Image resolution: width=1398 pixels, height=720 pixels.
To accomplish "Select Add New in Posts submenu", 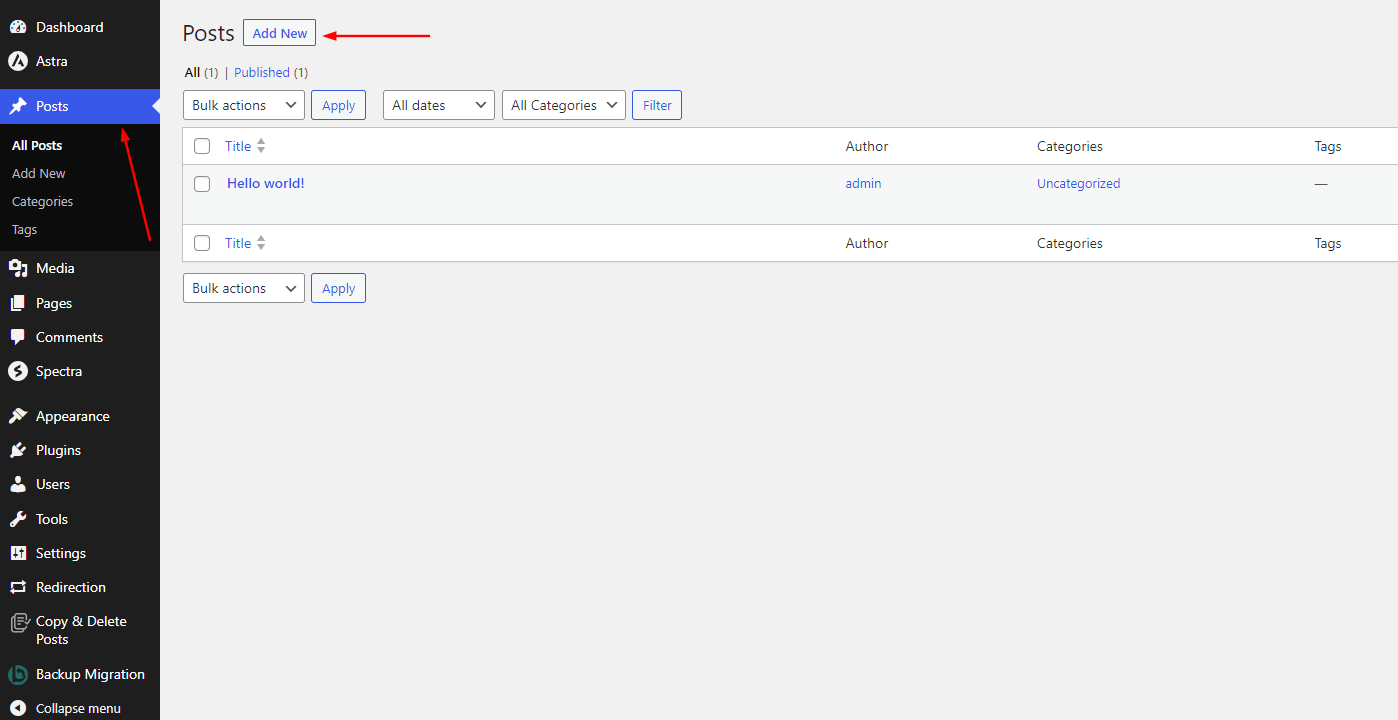I will (39, 173).
